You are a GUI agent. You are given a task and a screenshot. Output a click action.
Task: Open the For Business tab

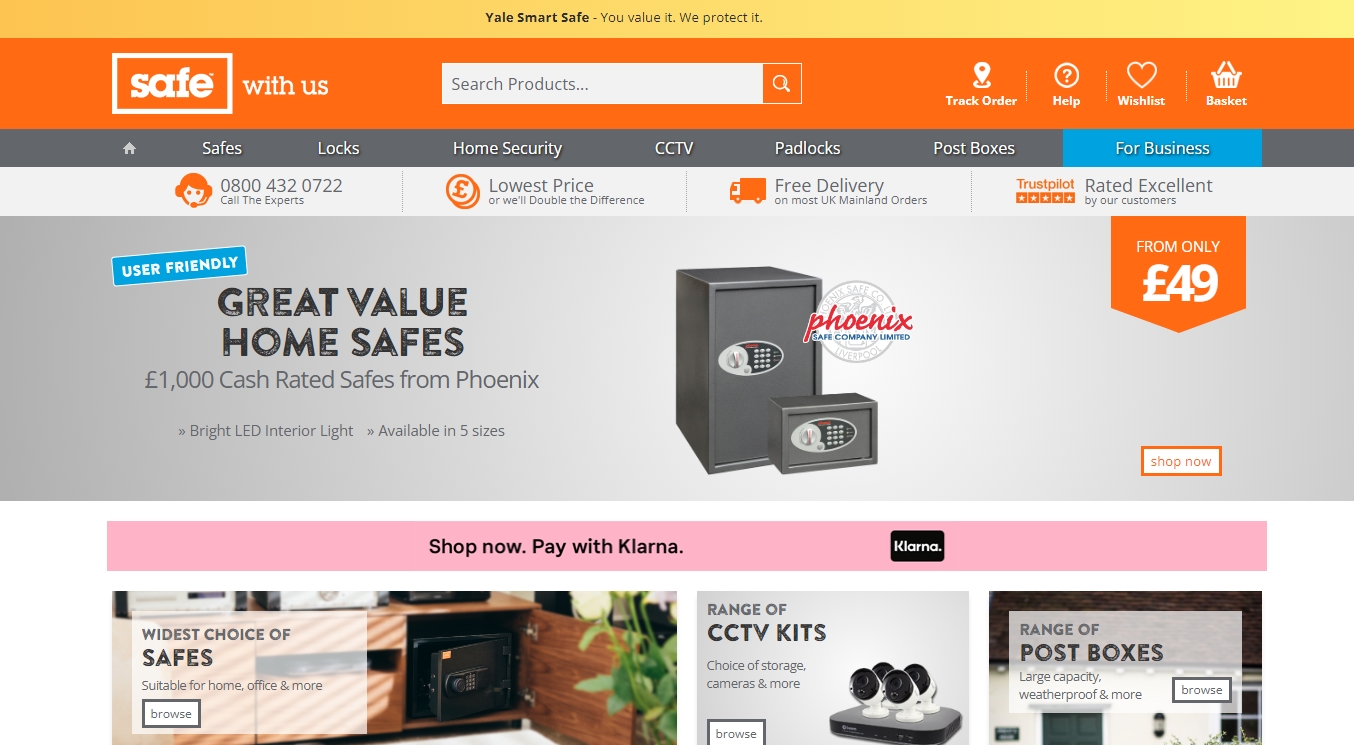click(x=1162, y=148)
